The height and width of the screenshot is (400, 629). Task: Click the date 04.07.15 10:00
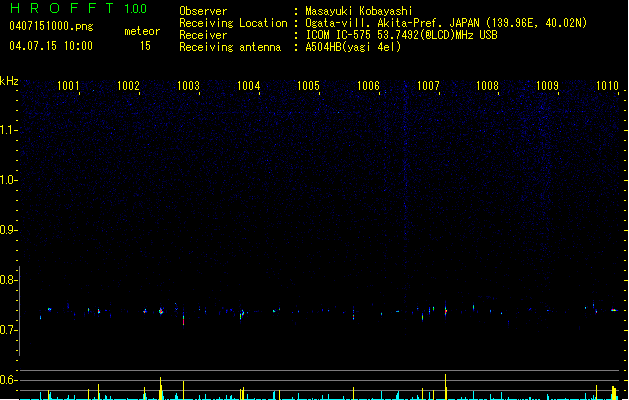tap(51, 46)
